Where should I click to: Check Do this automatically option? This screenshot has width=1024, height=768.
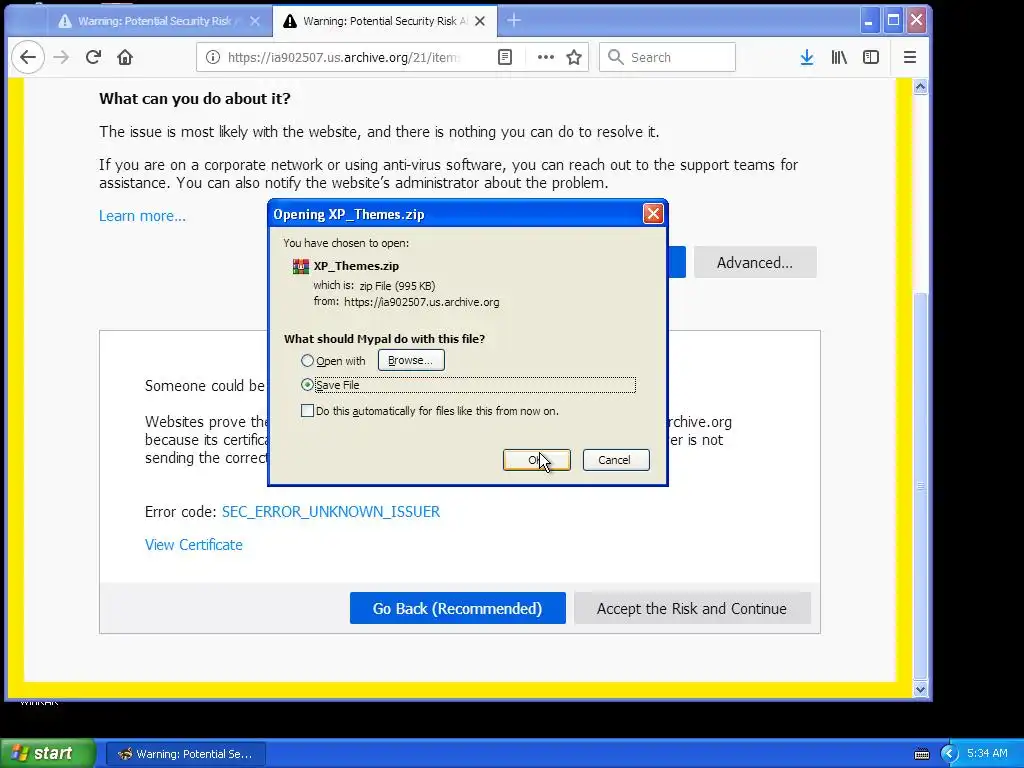tap(307, 411)
